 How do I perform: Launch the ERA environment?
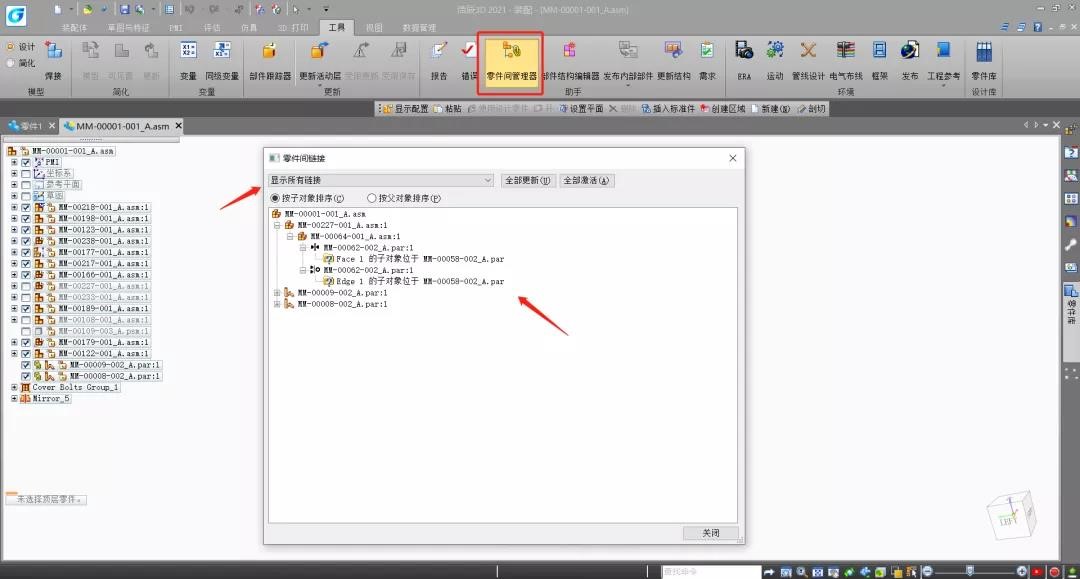[x=744, y=61]
